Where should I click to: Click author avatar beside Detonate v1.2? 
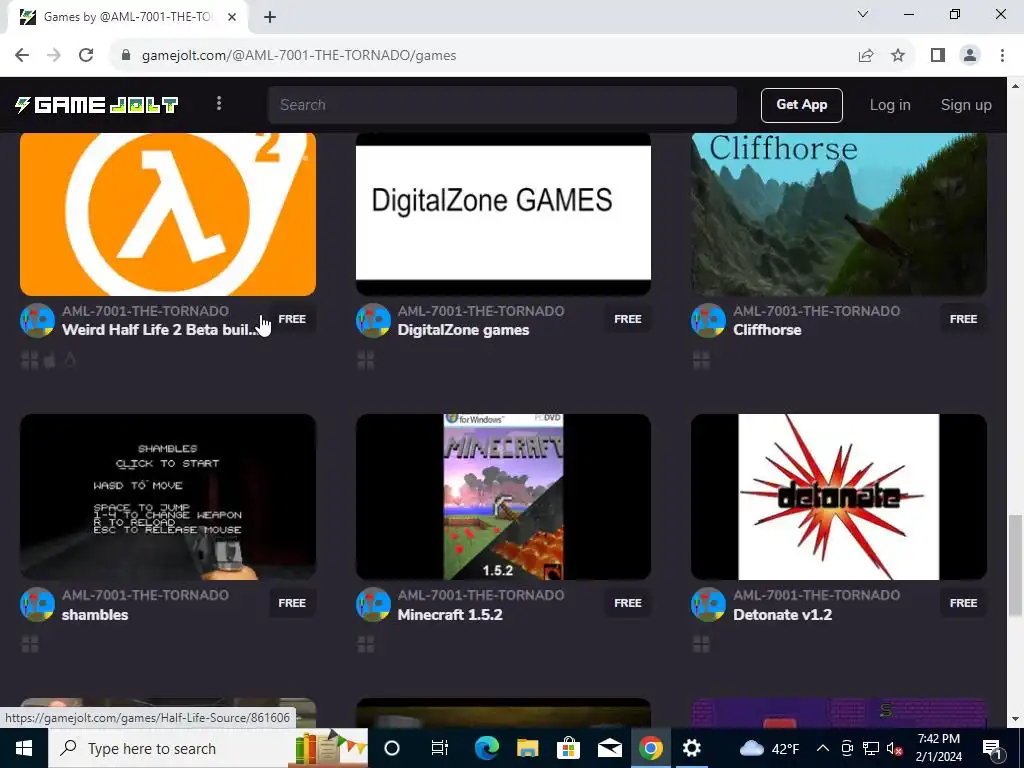click(x=708, y=604)
